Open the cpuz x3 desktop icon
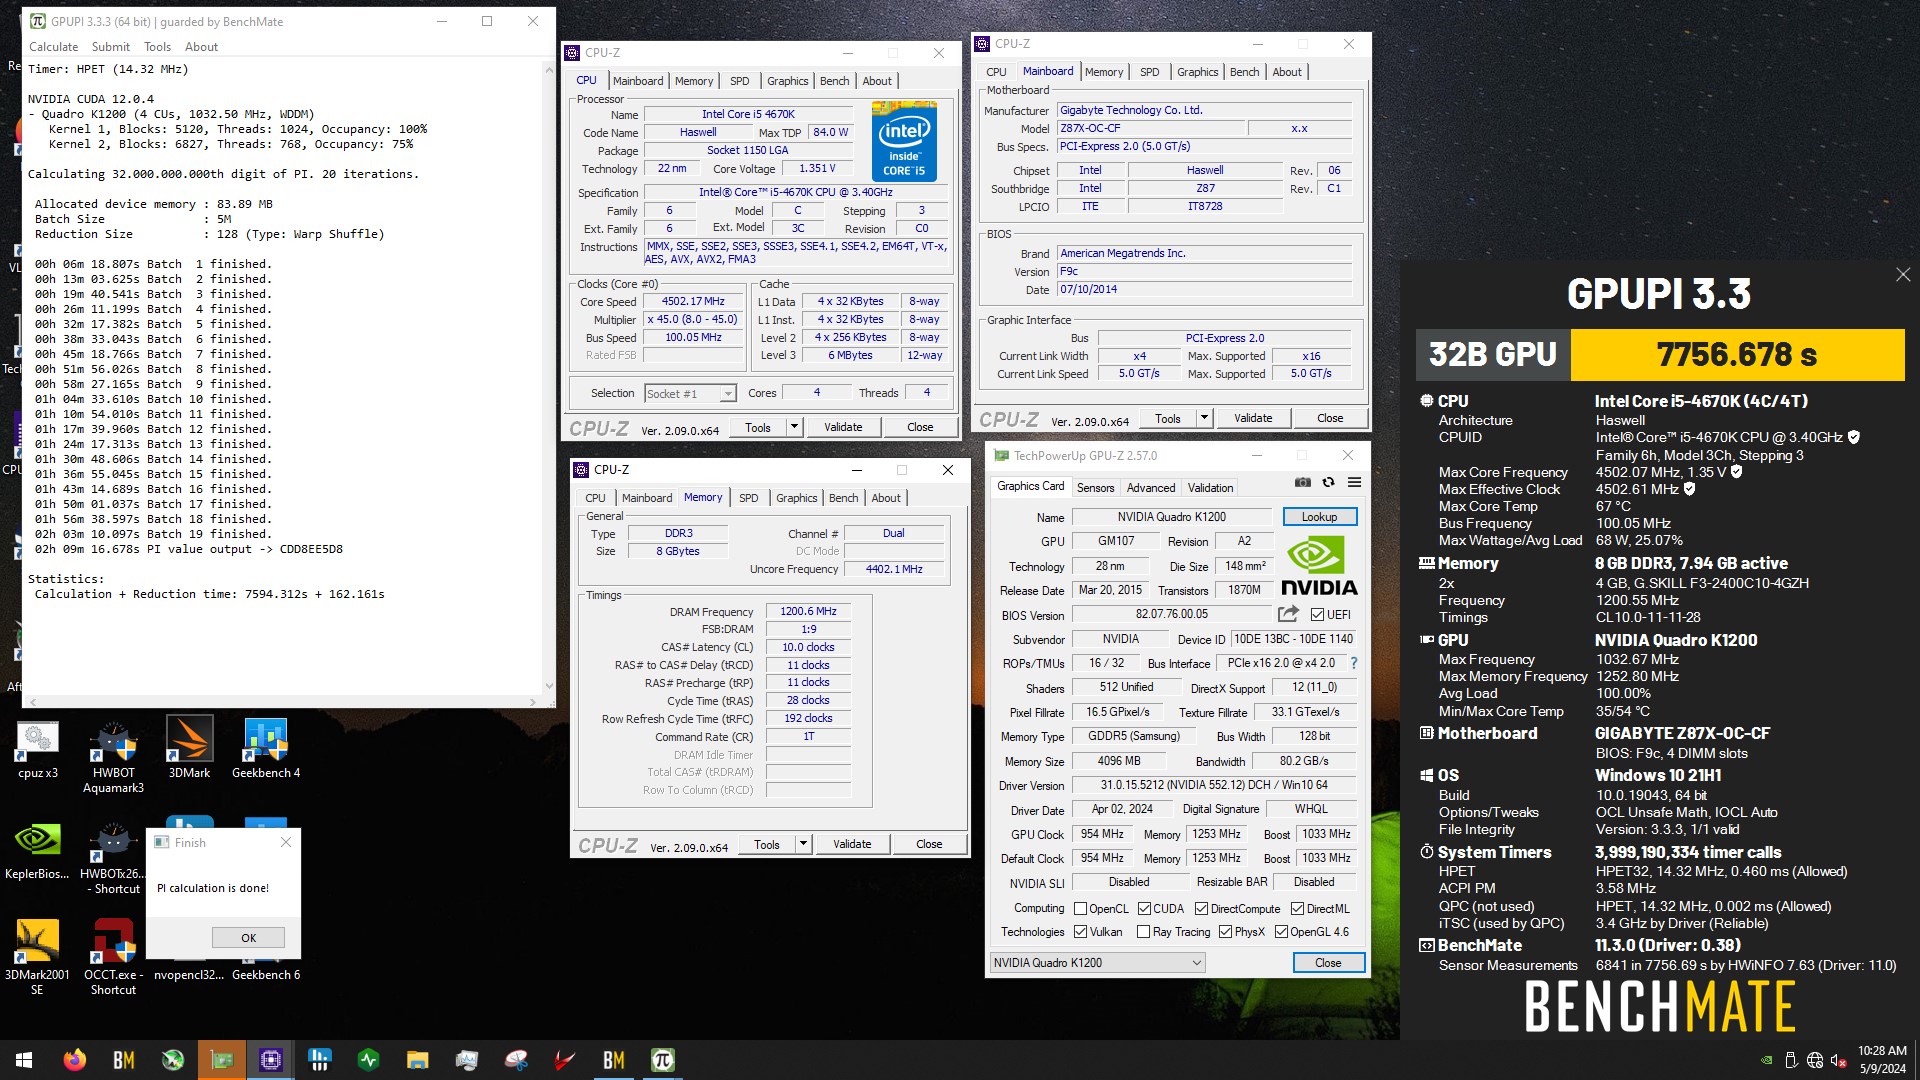 38,749
